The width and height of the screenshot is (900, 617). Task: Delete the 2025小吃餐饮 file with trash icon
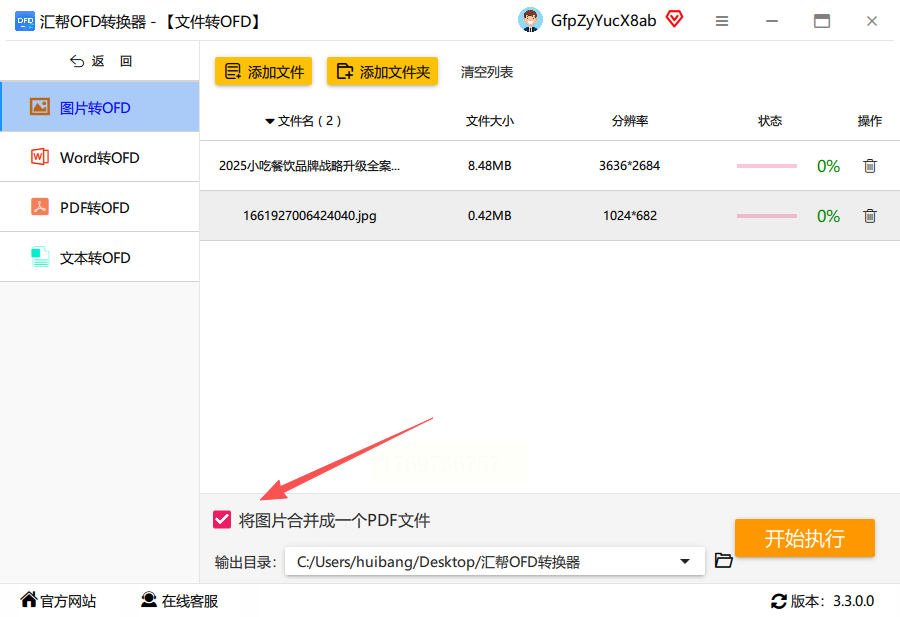point(870,166)
